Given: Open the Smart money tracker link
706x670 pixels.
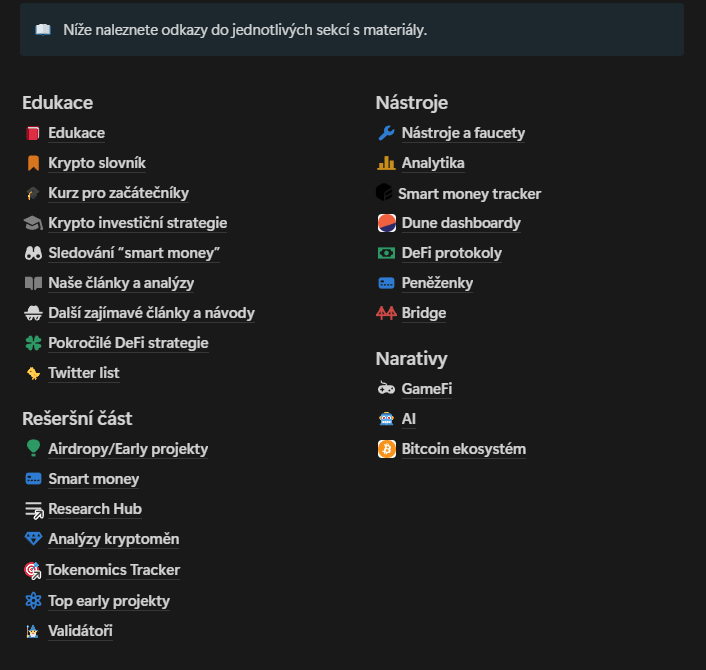Looking at the screenshot, I should click(x=469, y=194).
